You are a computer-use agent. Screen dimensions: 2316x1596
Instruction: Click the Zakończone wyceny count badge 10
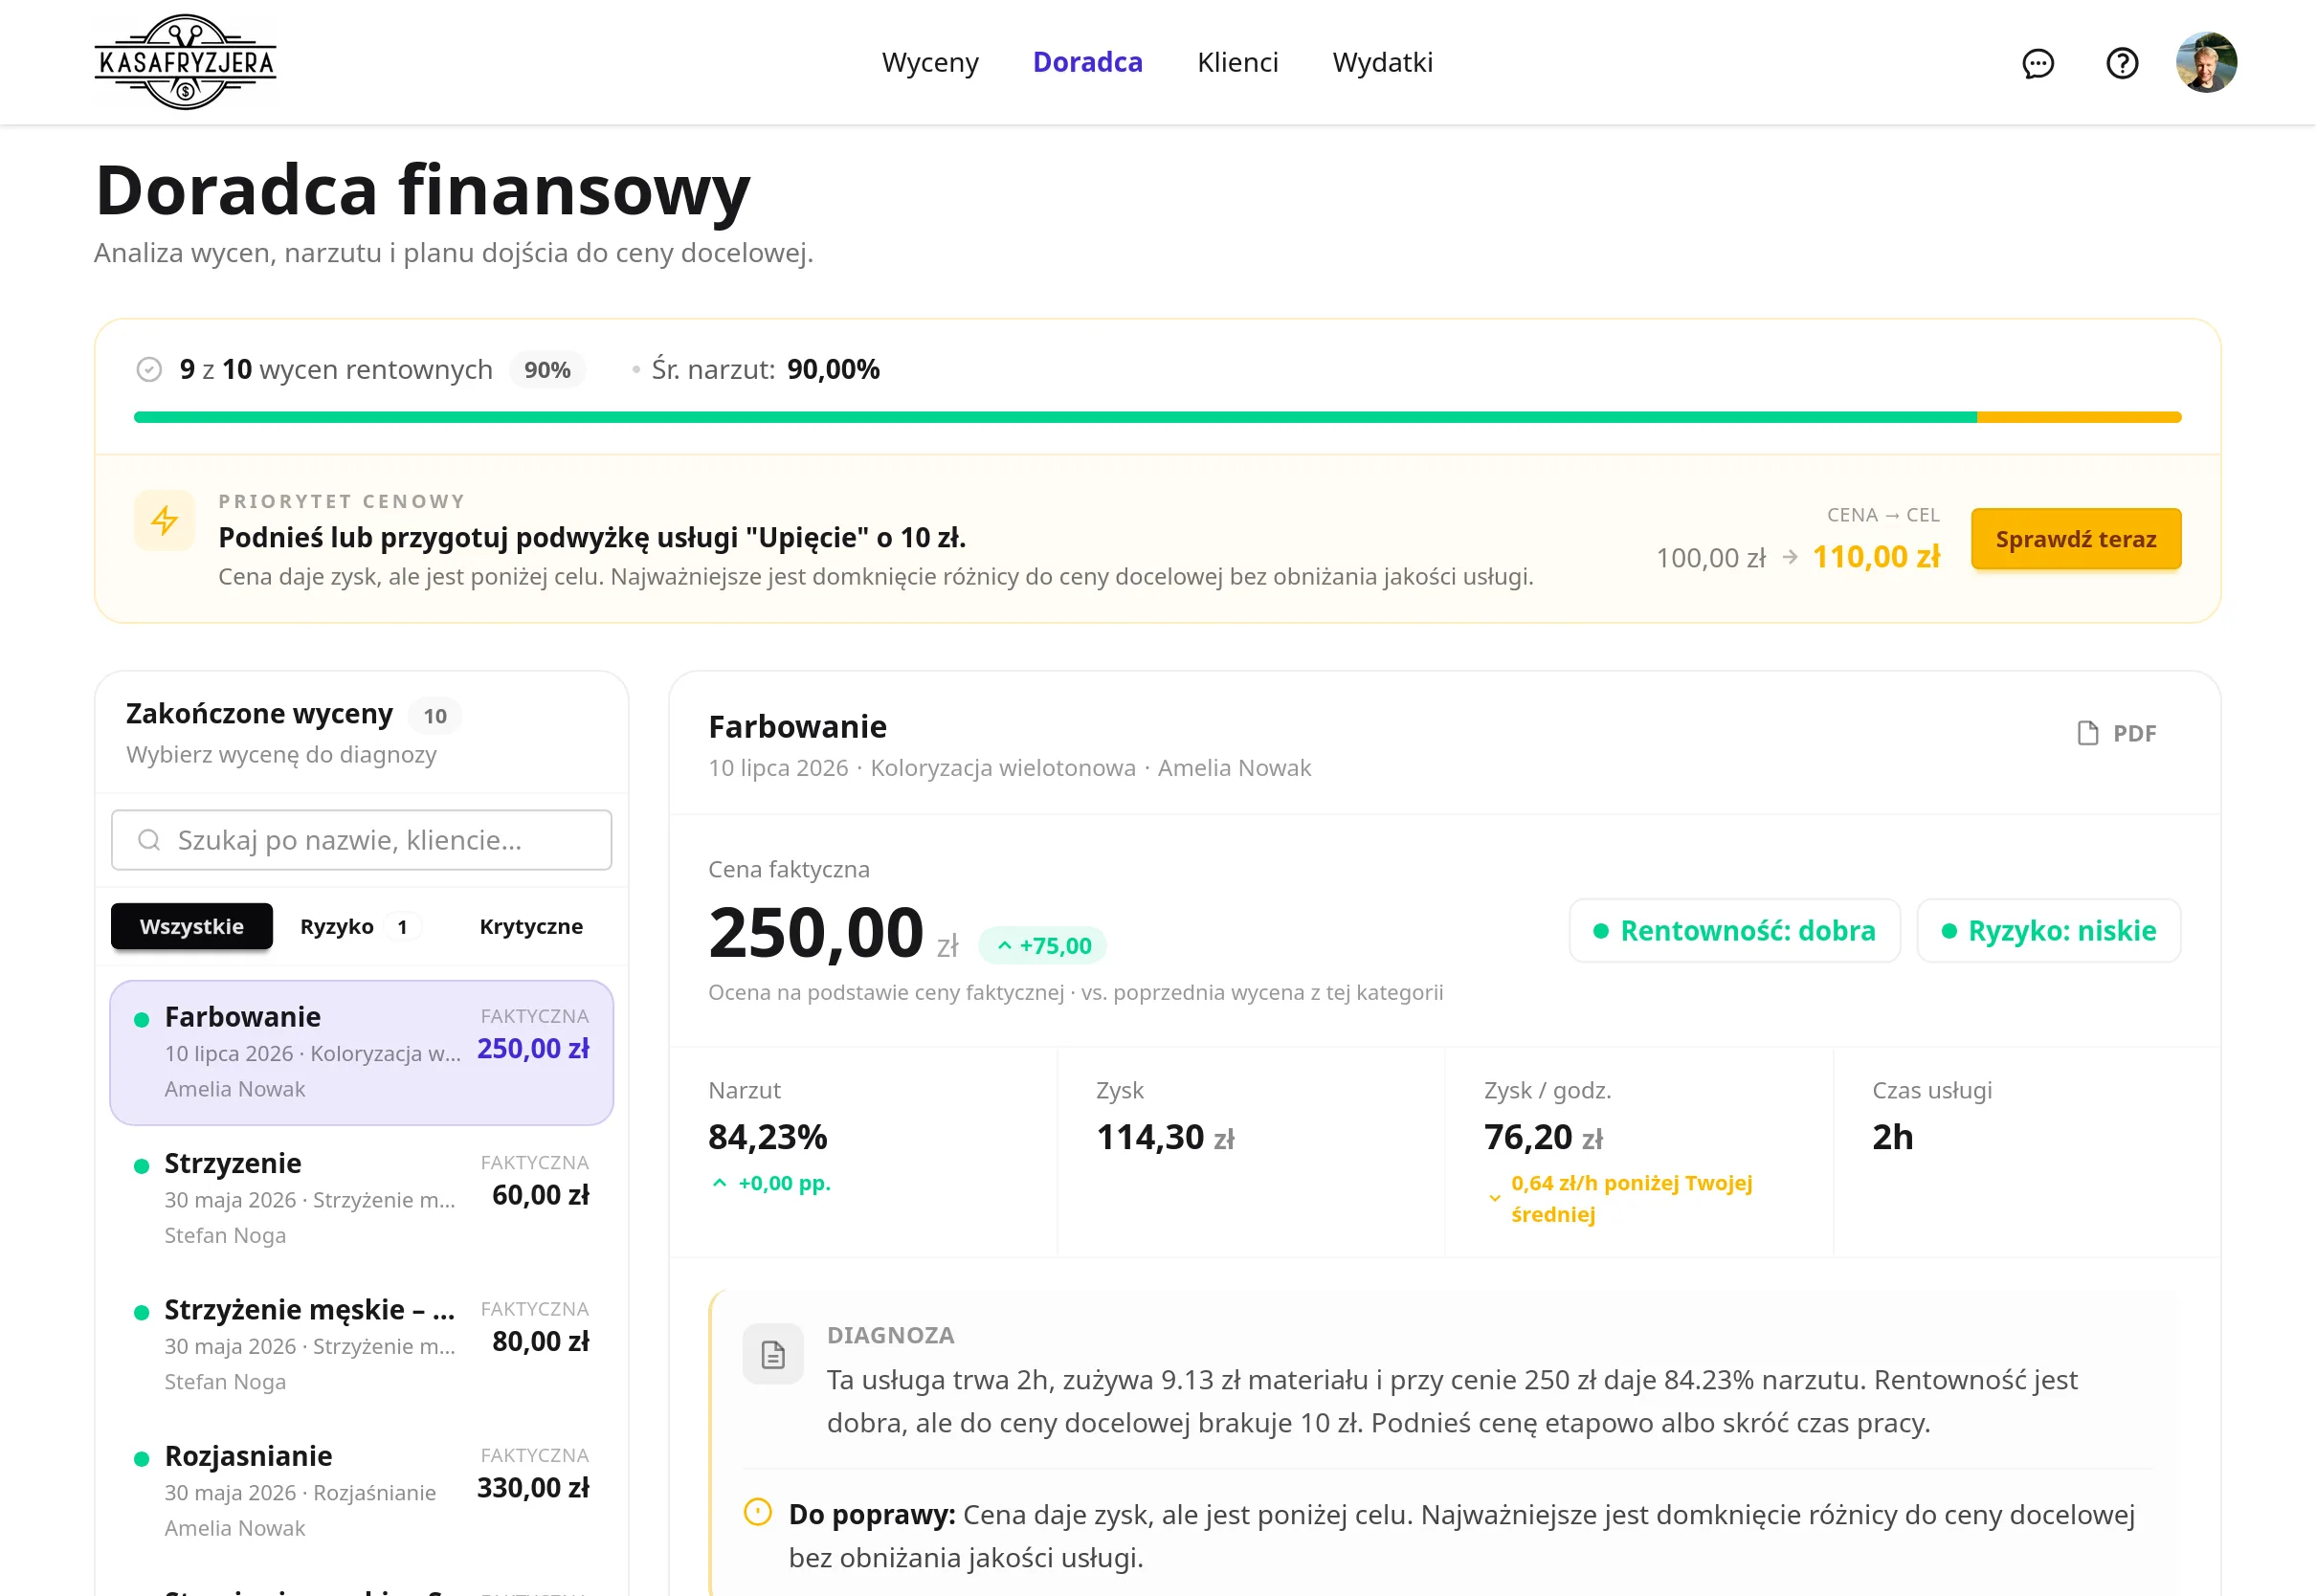pyautogui.click(x=435, y=716)
